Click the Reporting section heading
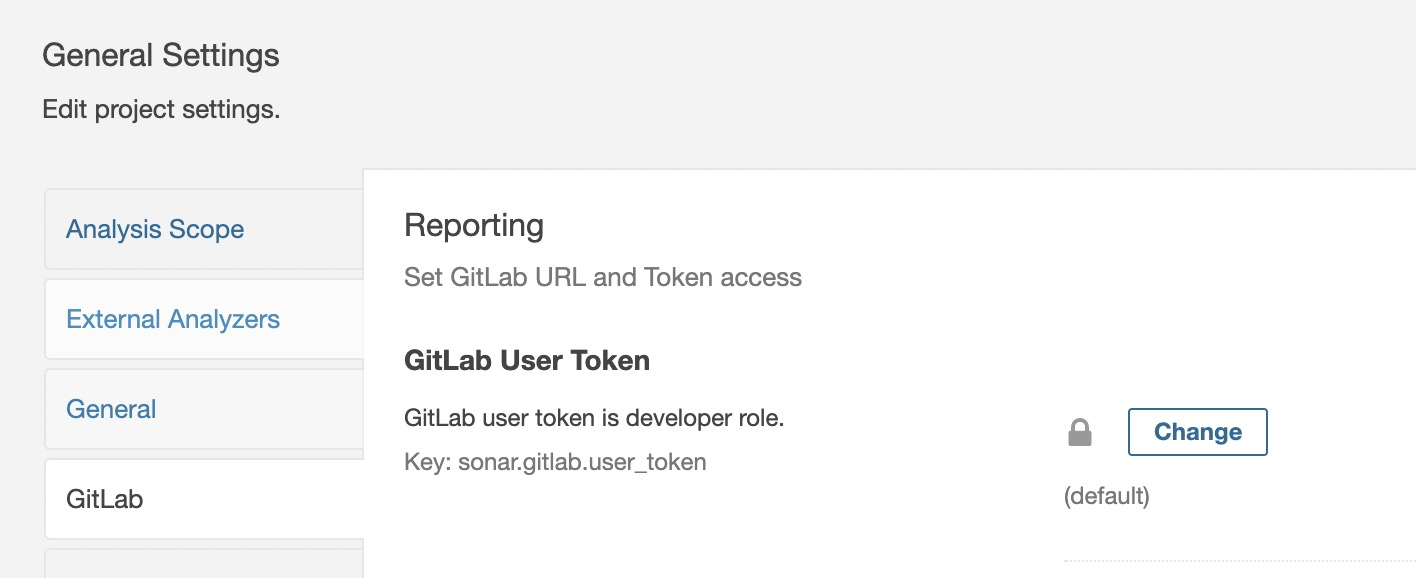The width and height of the screenshot is (1416, 578). tap(474, 226)
